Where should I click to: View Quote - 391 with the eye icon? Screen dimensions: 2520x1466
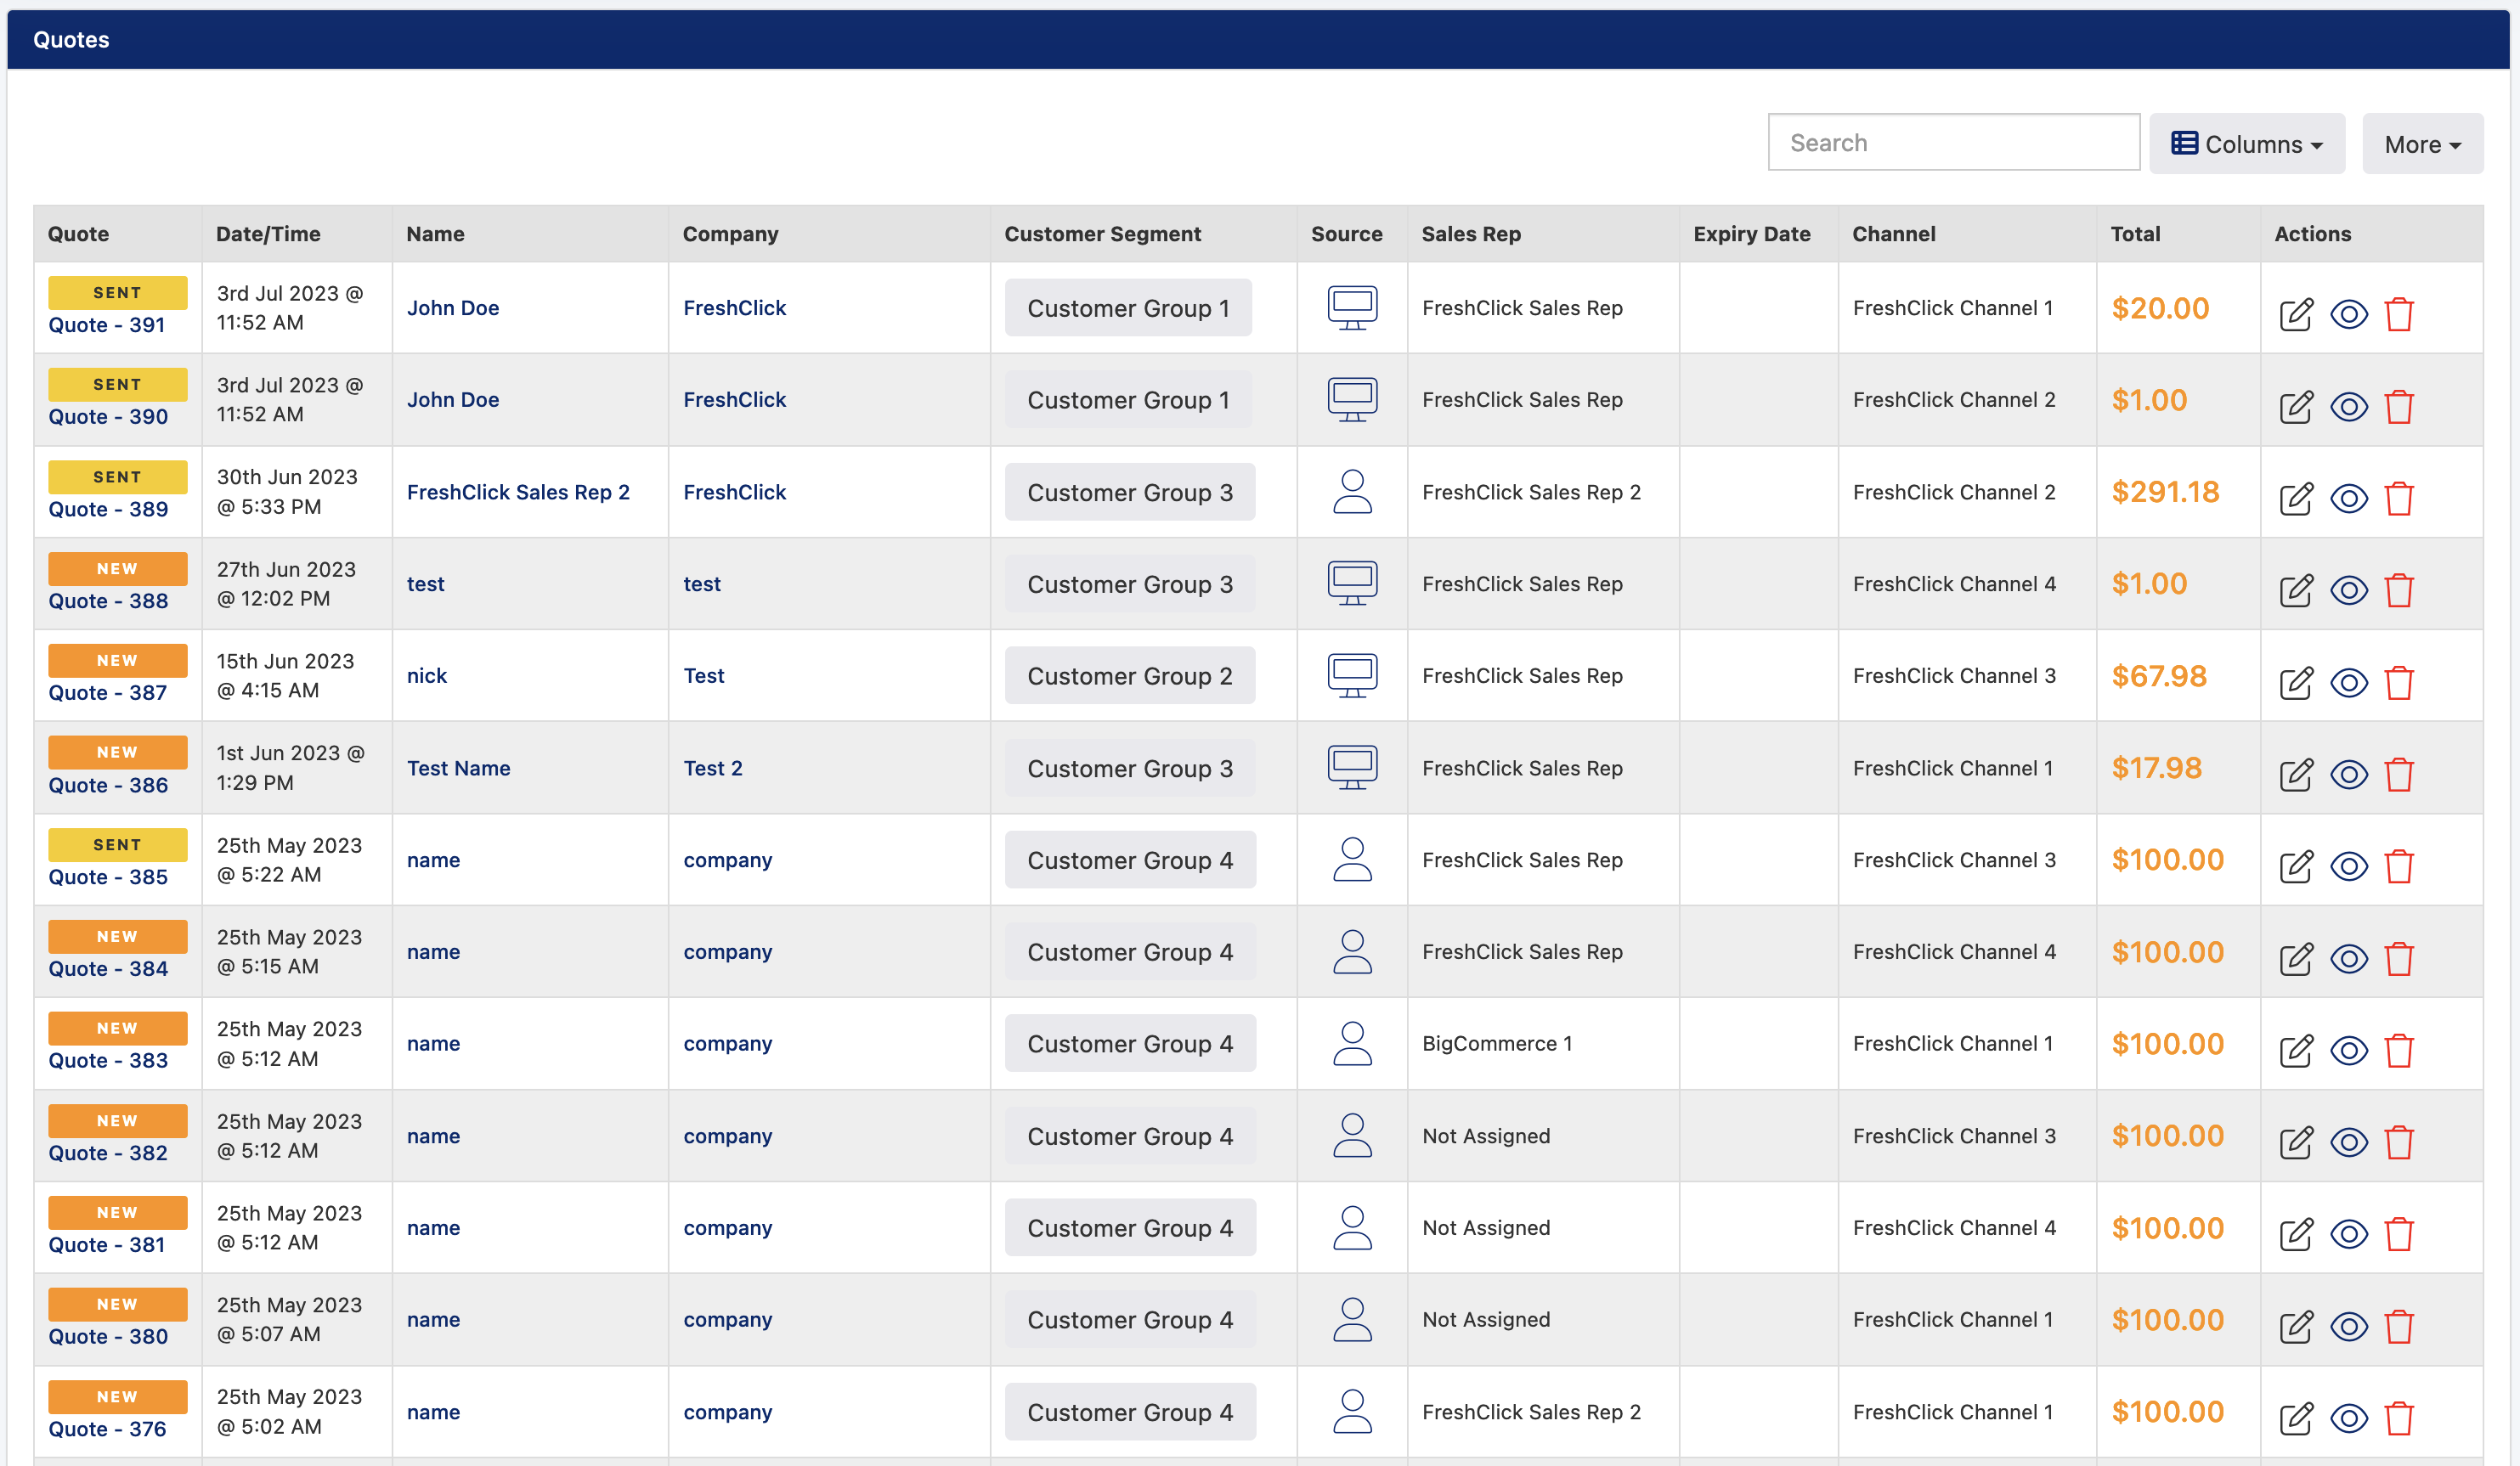point(2349,314)
